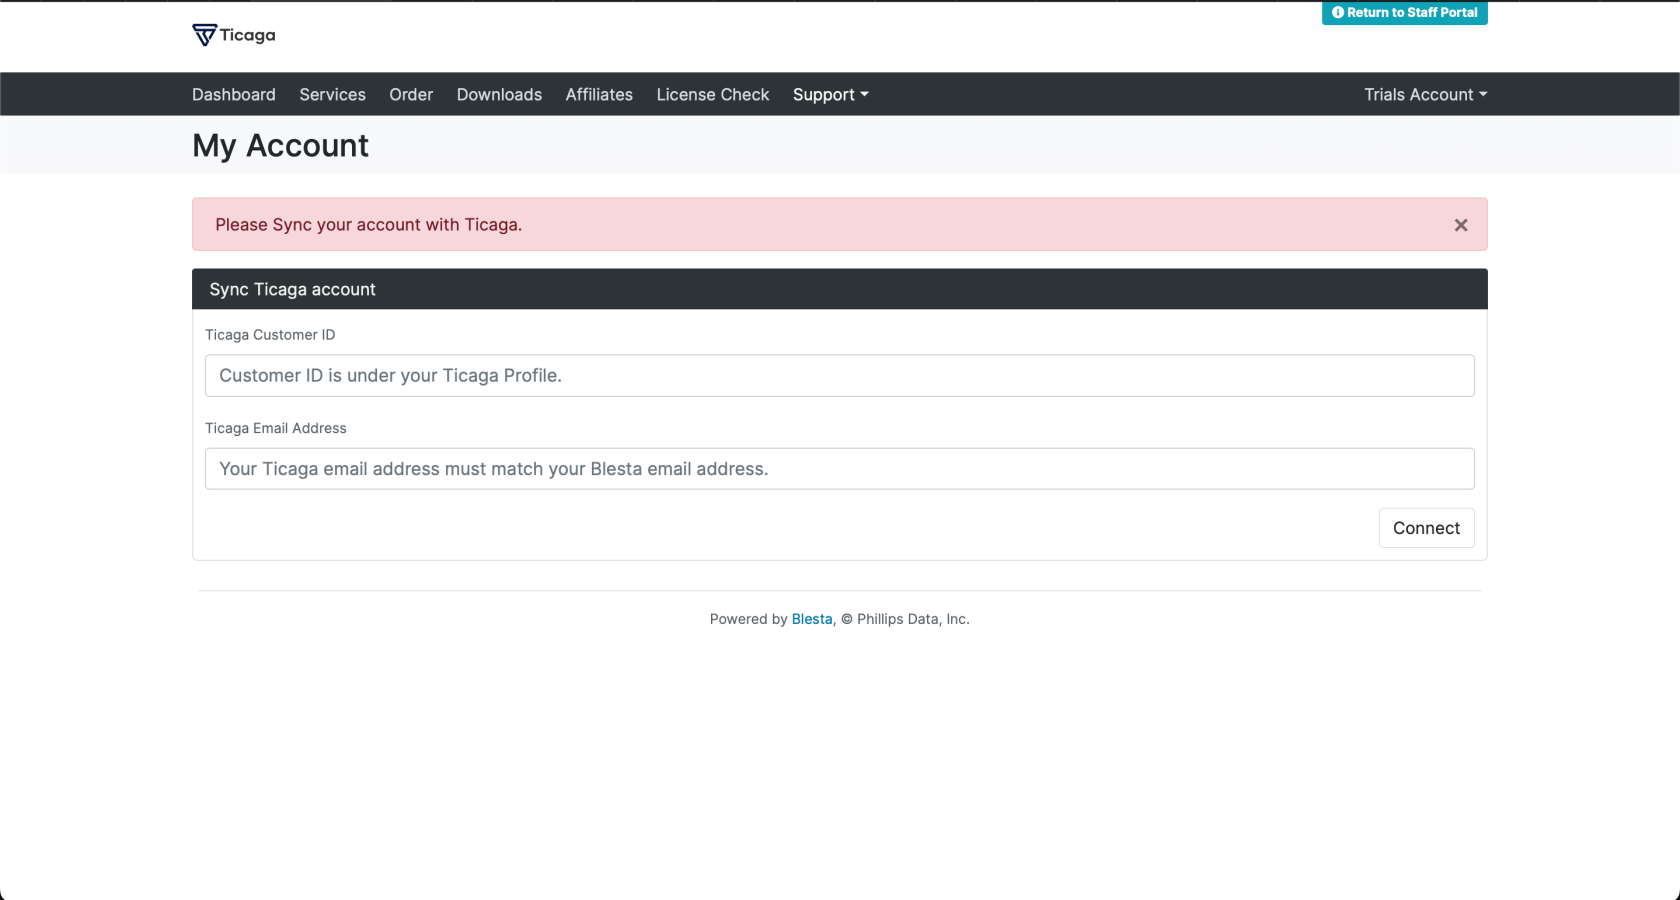1680x900 pixels.
Task: Open the Dashboard nav item
Action: coord(234,94)
